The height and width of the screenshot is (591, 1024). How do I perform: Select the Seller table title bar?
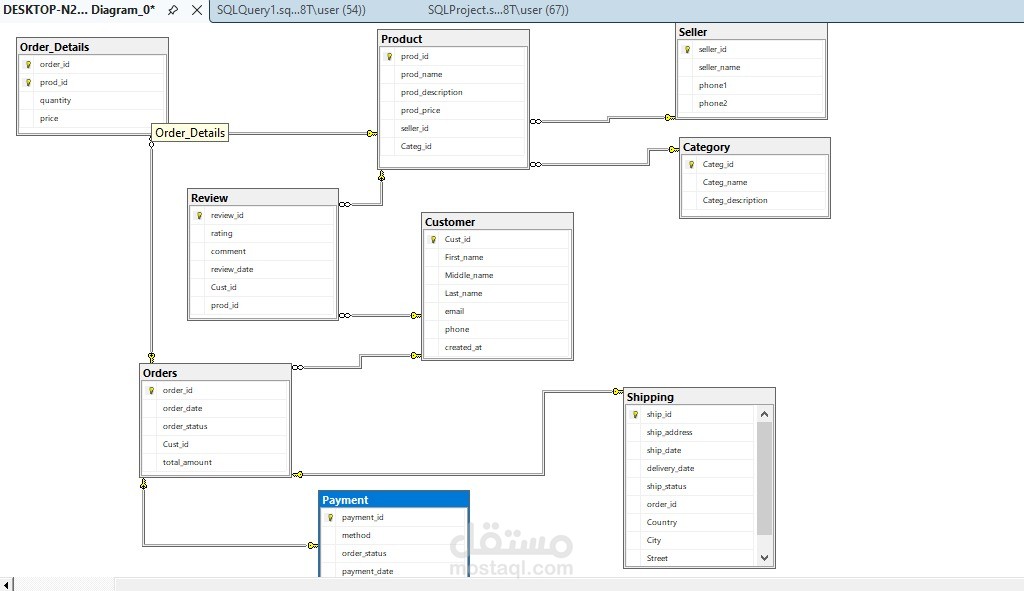[751, 32]
